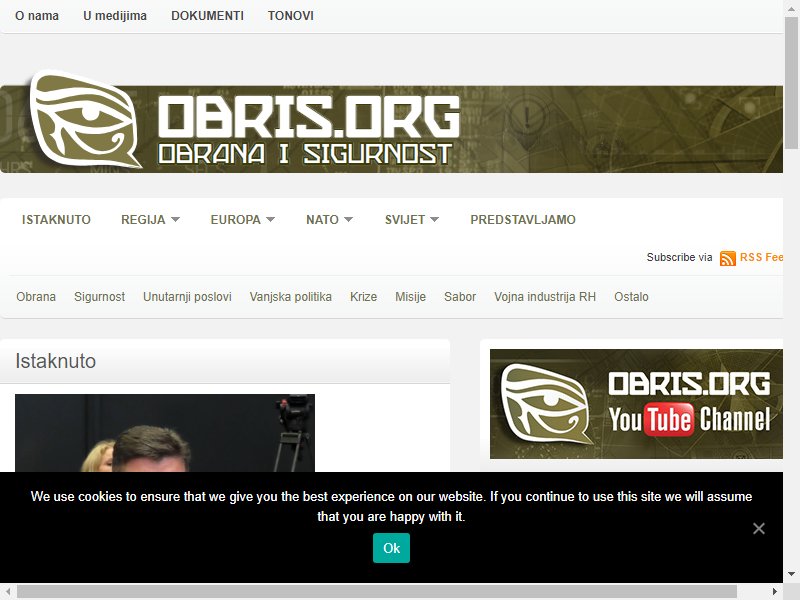Open the ISTAKNUTO menu item
This screenshot has height=600, width=800.
click(56, 220)
